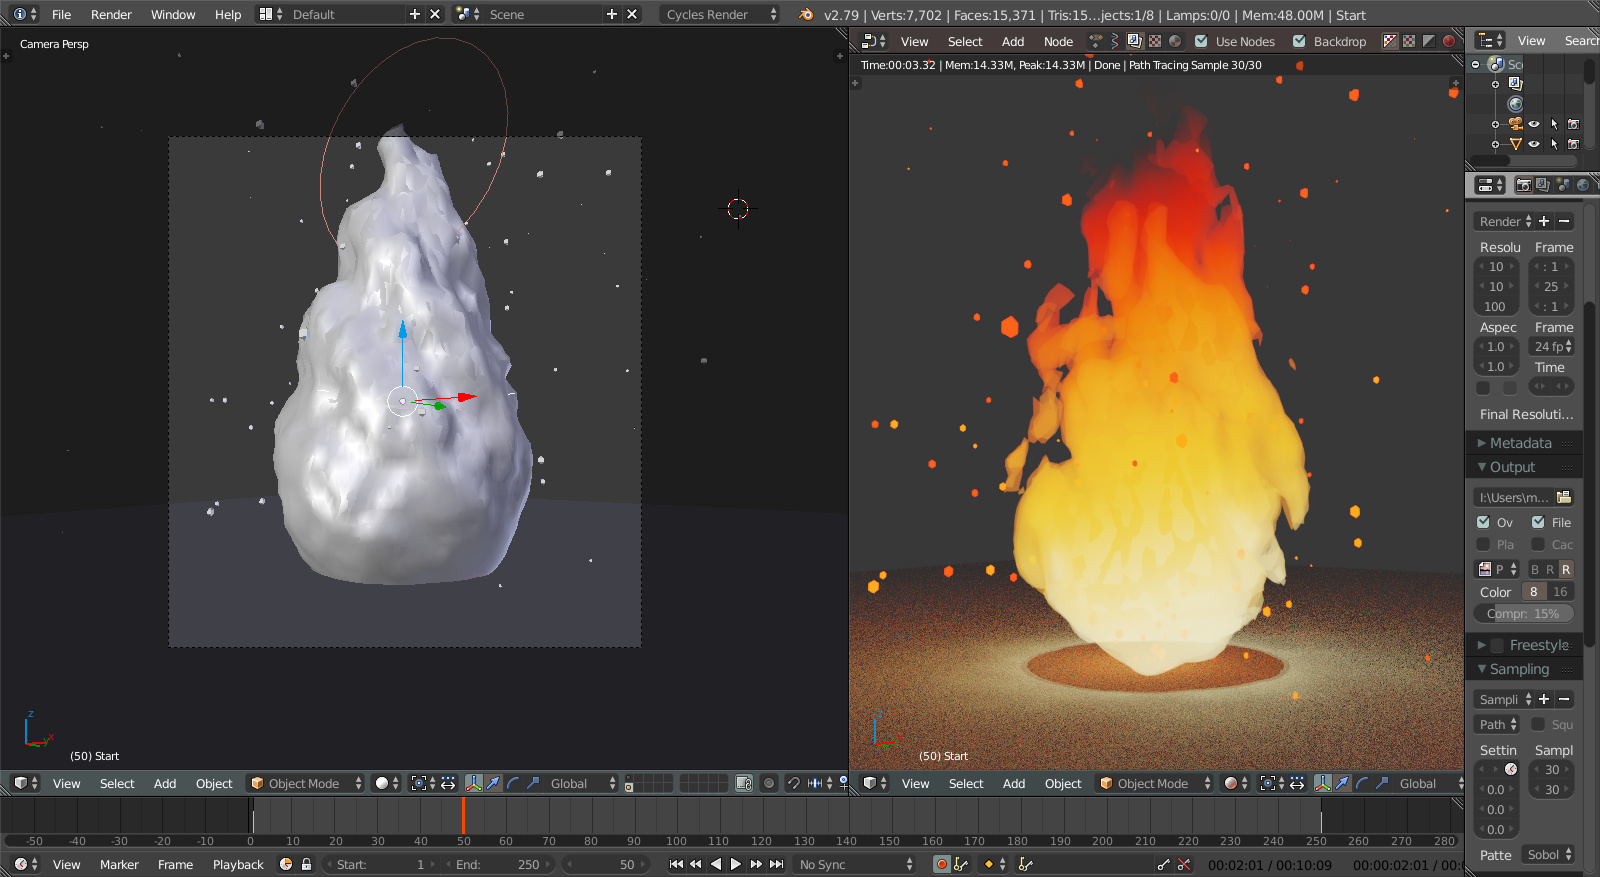This screenshot has height=877, width=1600.
Task: Open the Window menu
Action: point(173,14)
